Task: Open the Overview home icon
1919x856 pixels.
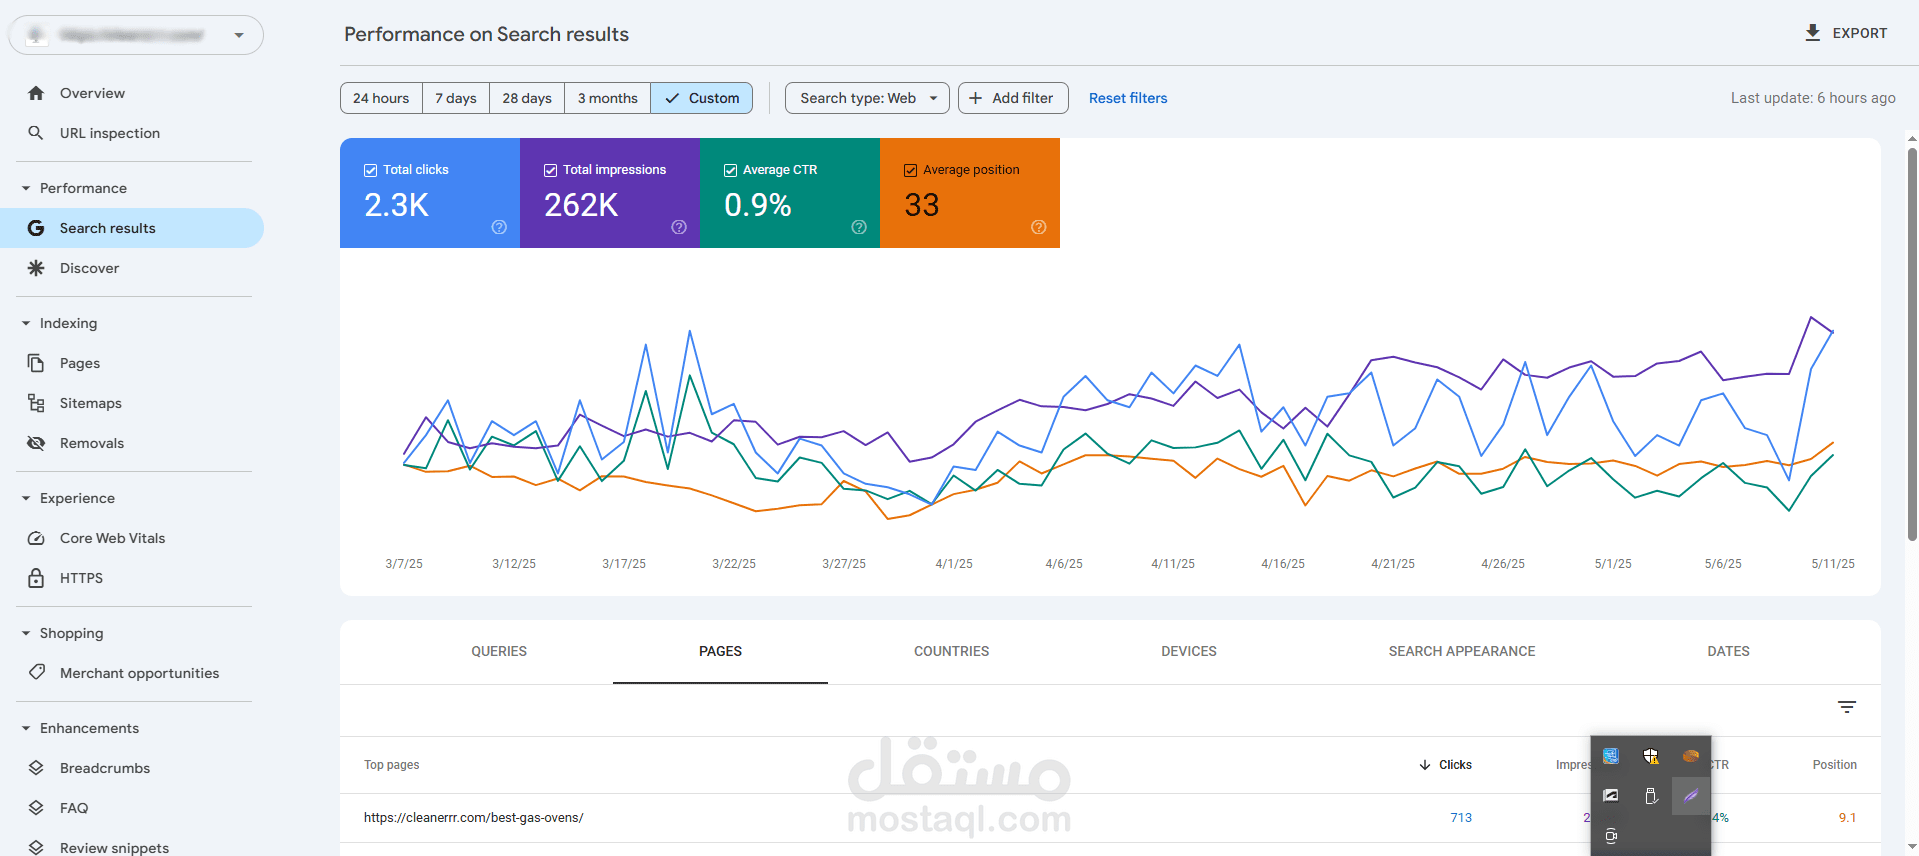Action: click(x=36, y=93)
